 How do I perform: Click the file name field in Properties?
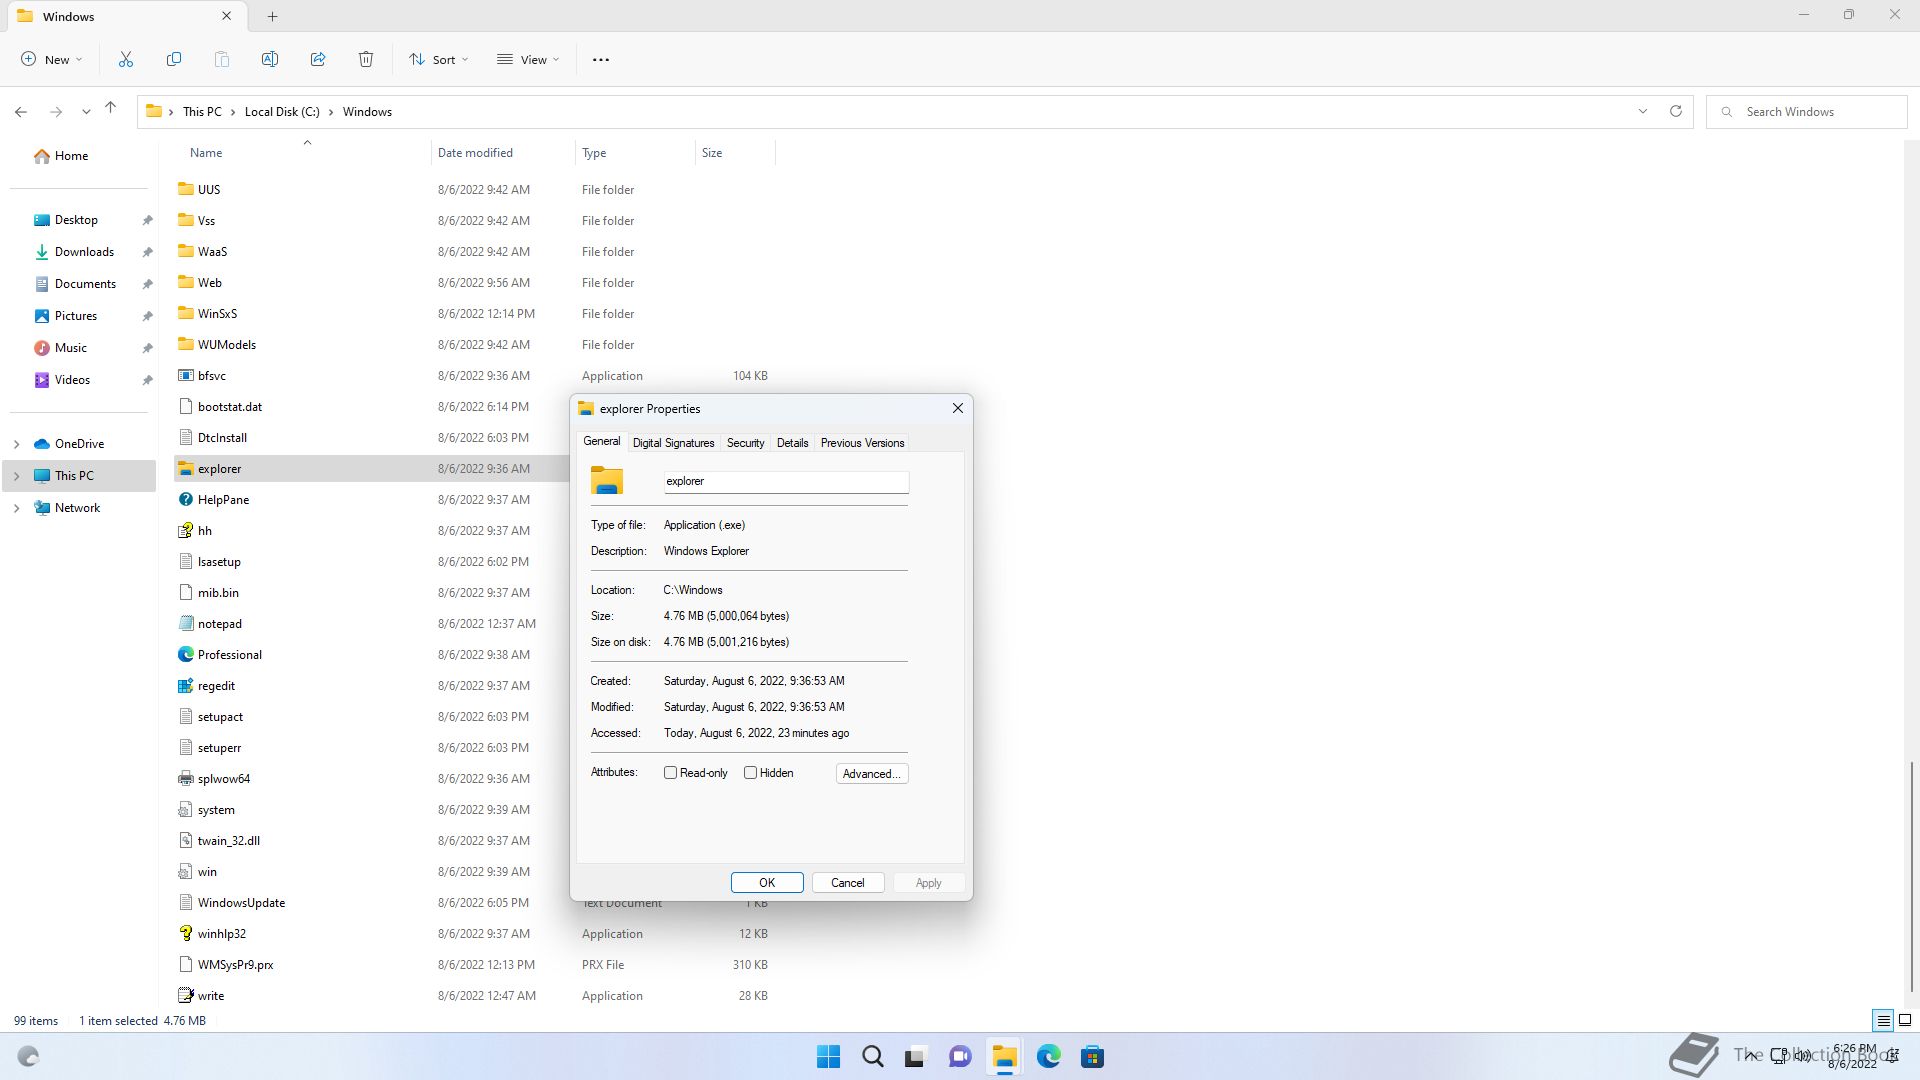[x=786, y=482]
